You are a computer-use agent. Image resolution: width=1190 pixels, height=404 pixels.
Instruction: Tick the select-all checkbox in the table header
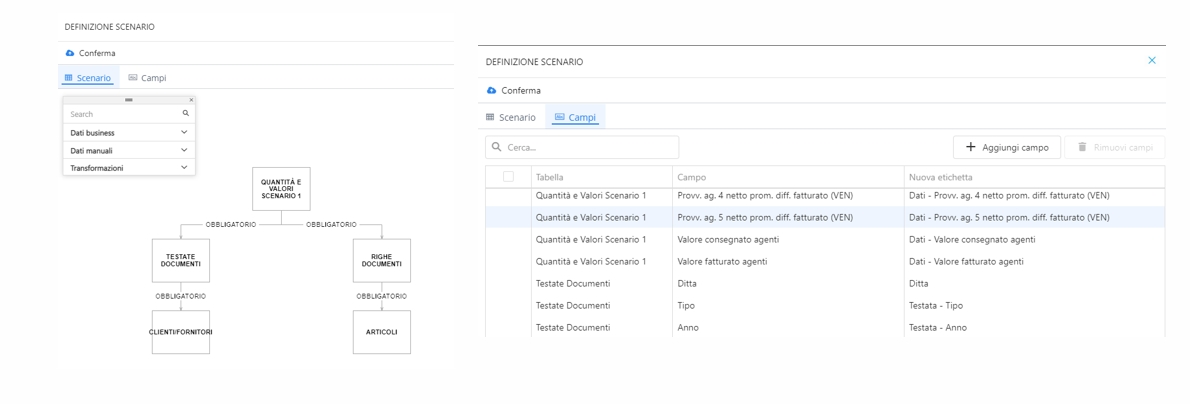(x=508, y=177)
